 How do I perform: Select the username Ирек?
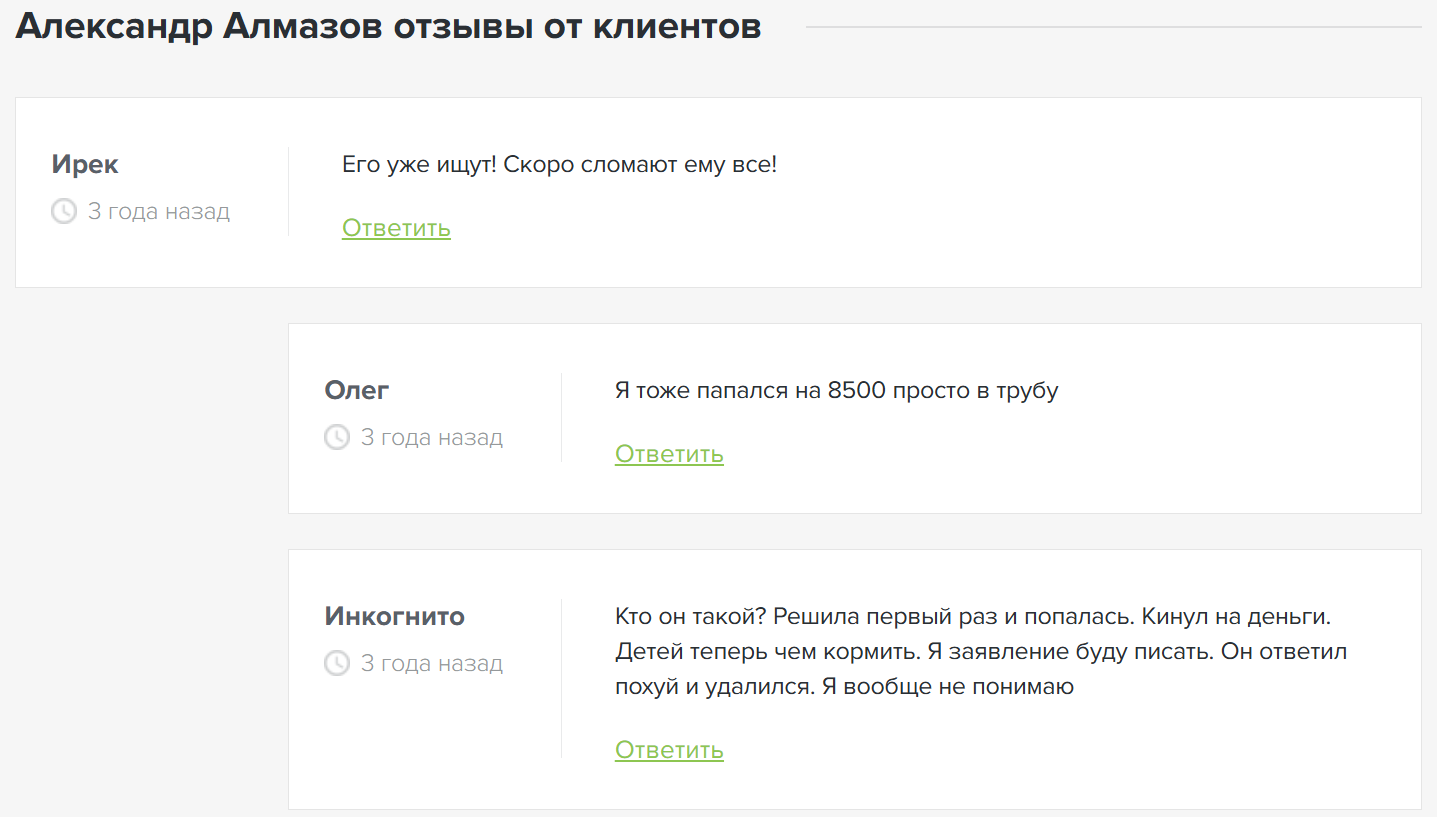coord(85,165)
